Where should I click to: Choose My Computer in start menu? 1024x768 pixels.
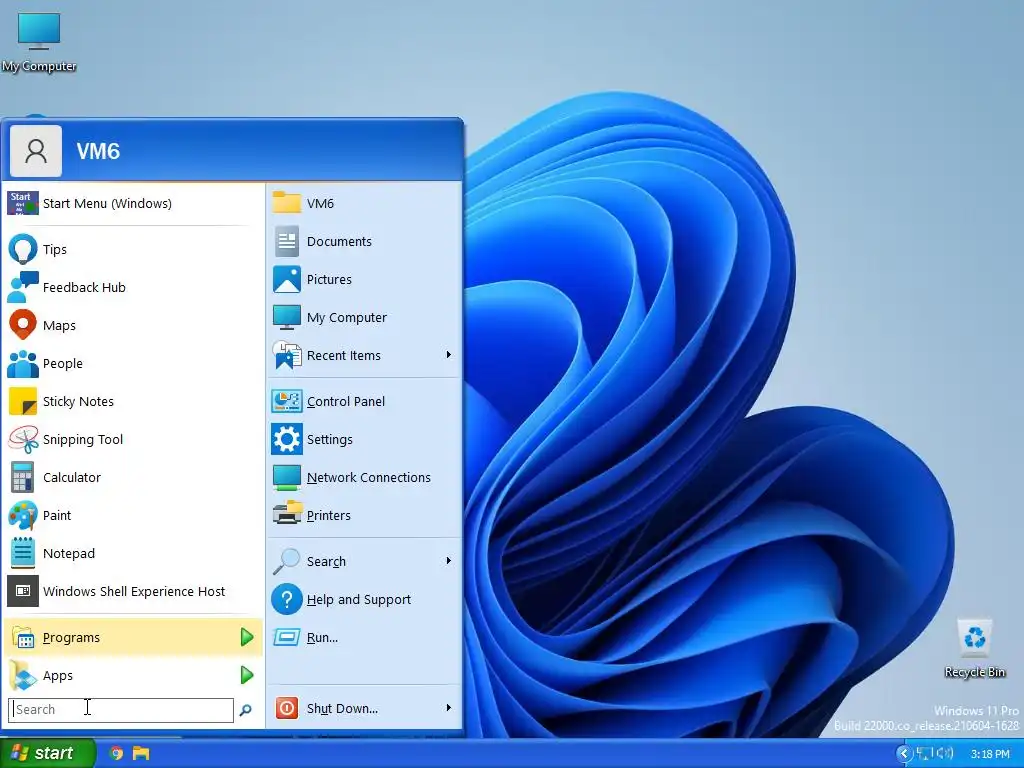pos(364,317)
